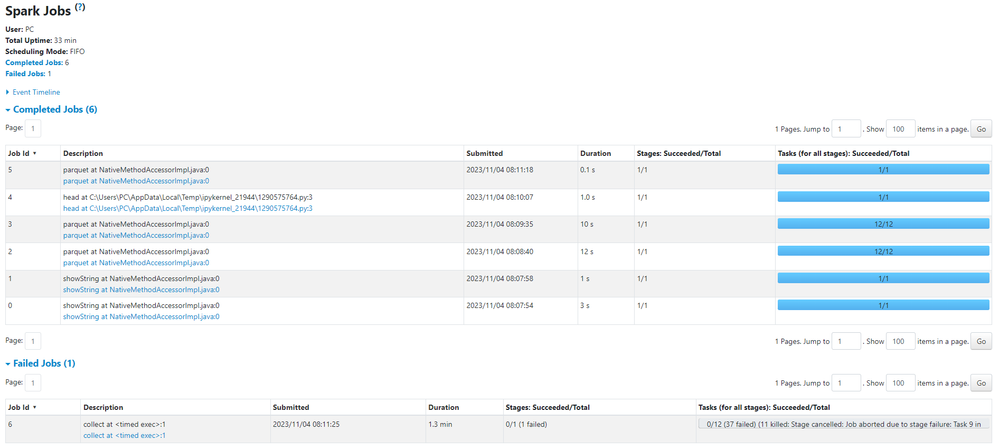Image resolution: width=999 pixels, height=447 pixels.
Task: Open job 4 head at pykernel link
Action: (187, 208)
